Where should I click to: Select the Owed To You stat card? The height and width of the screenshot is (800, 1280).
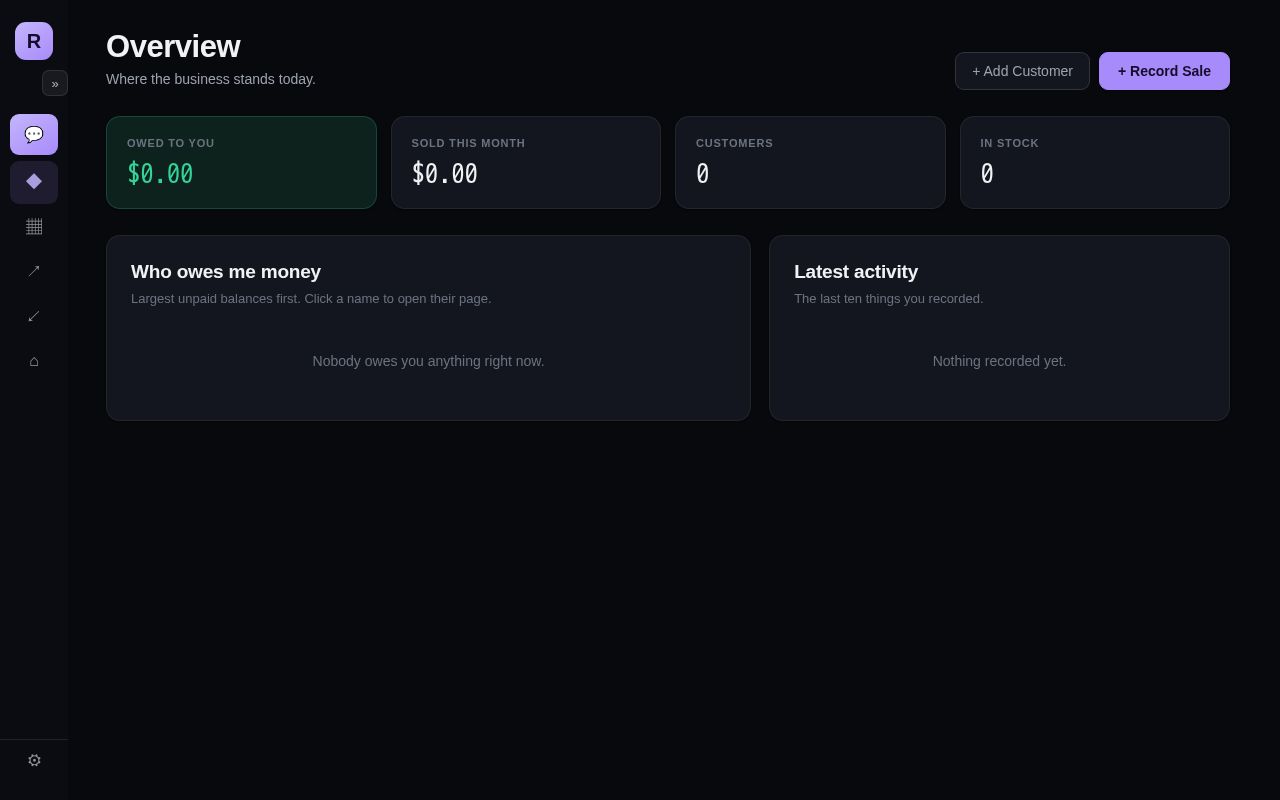(x=241, y=162)
